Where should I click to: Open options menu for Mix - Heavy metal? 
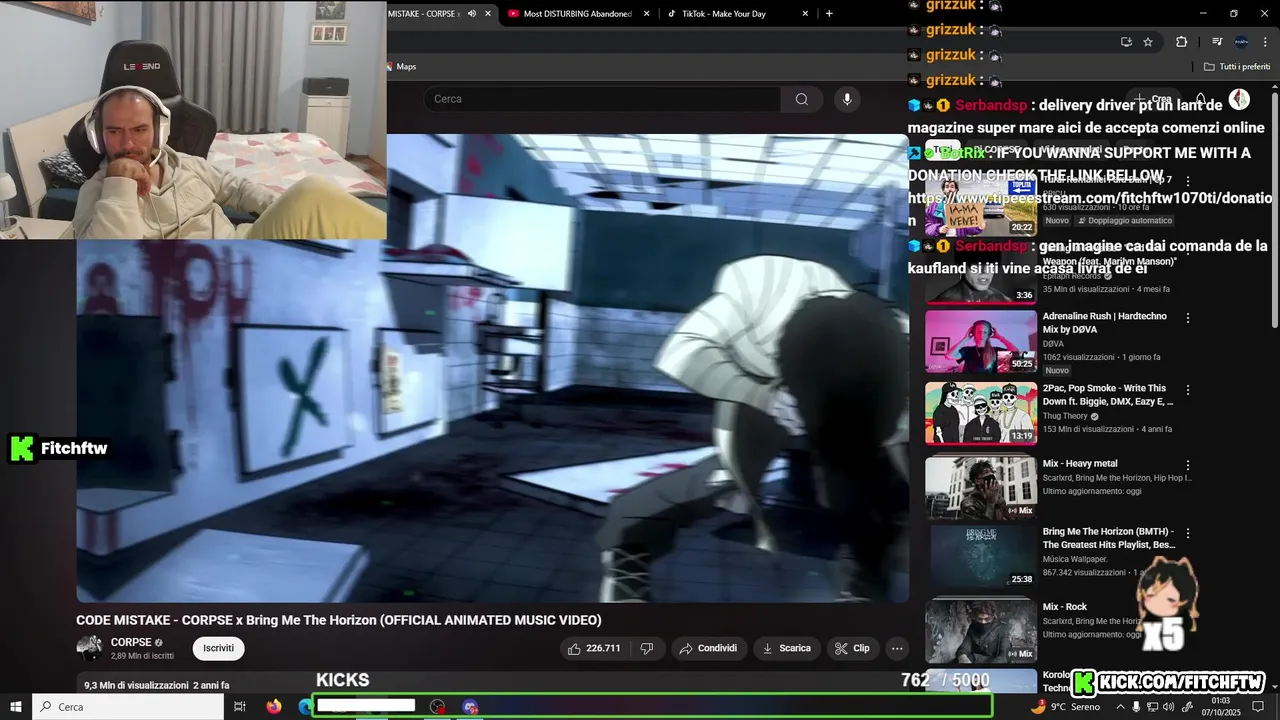point(1188,465)
